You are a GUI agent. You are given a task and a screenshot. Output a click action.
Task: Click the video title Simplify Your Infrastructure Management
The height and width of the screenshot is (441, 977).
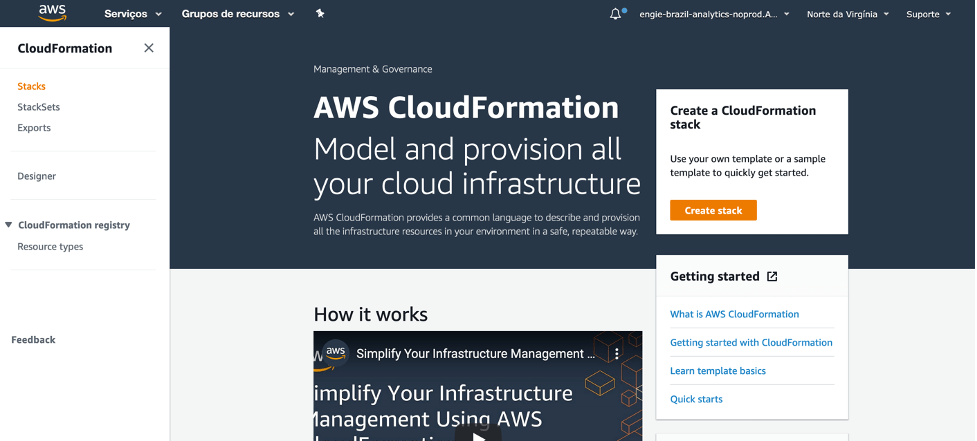click(475, 354)
